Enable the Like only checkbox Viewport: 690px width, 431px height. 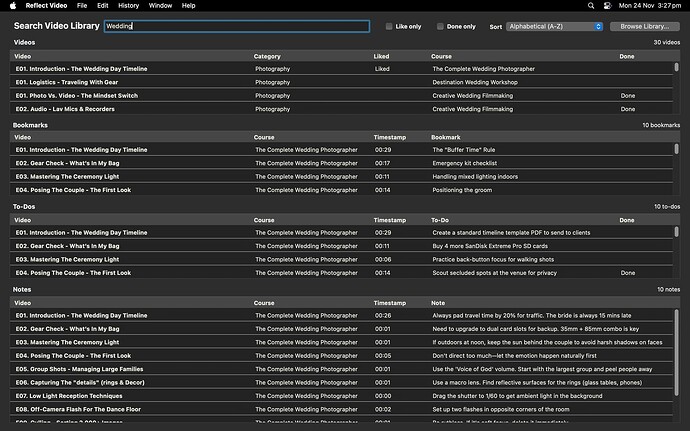point(389,27)
